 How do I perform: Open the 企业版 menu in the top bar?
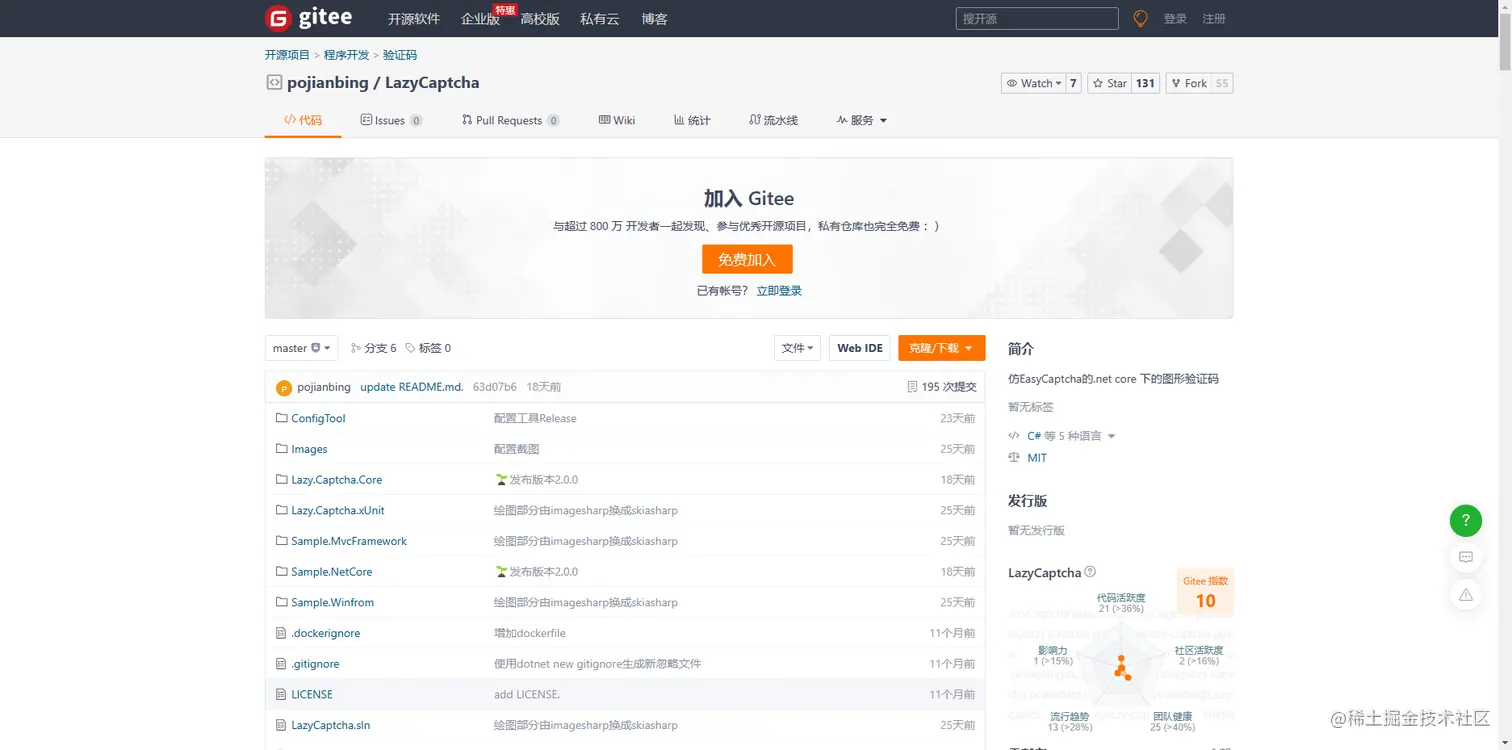tap(479, 18)
